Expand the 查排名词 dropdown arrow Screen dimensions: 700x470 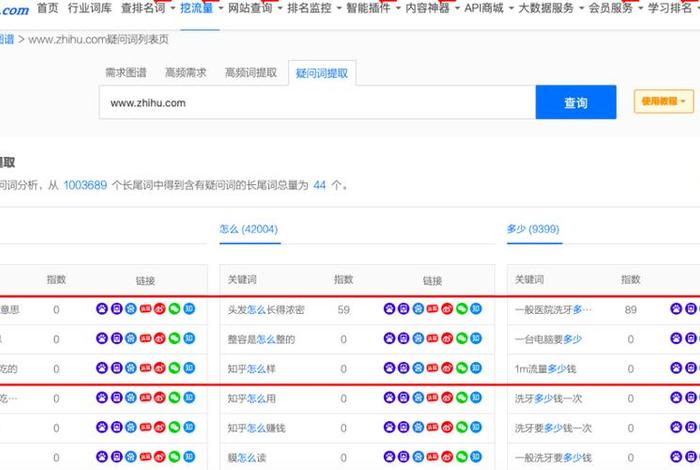point(173,8)
